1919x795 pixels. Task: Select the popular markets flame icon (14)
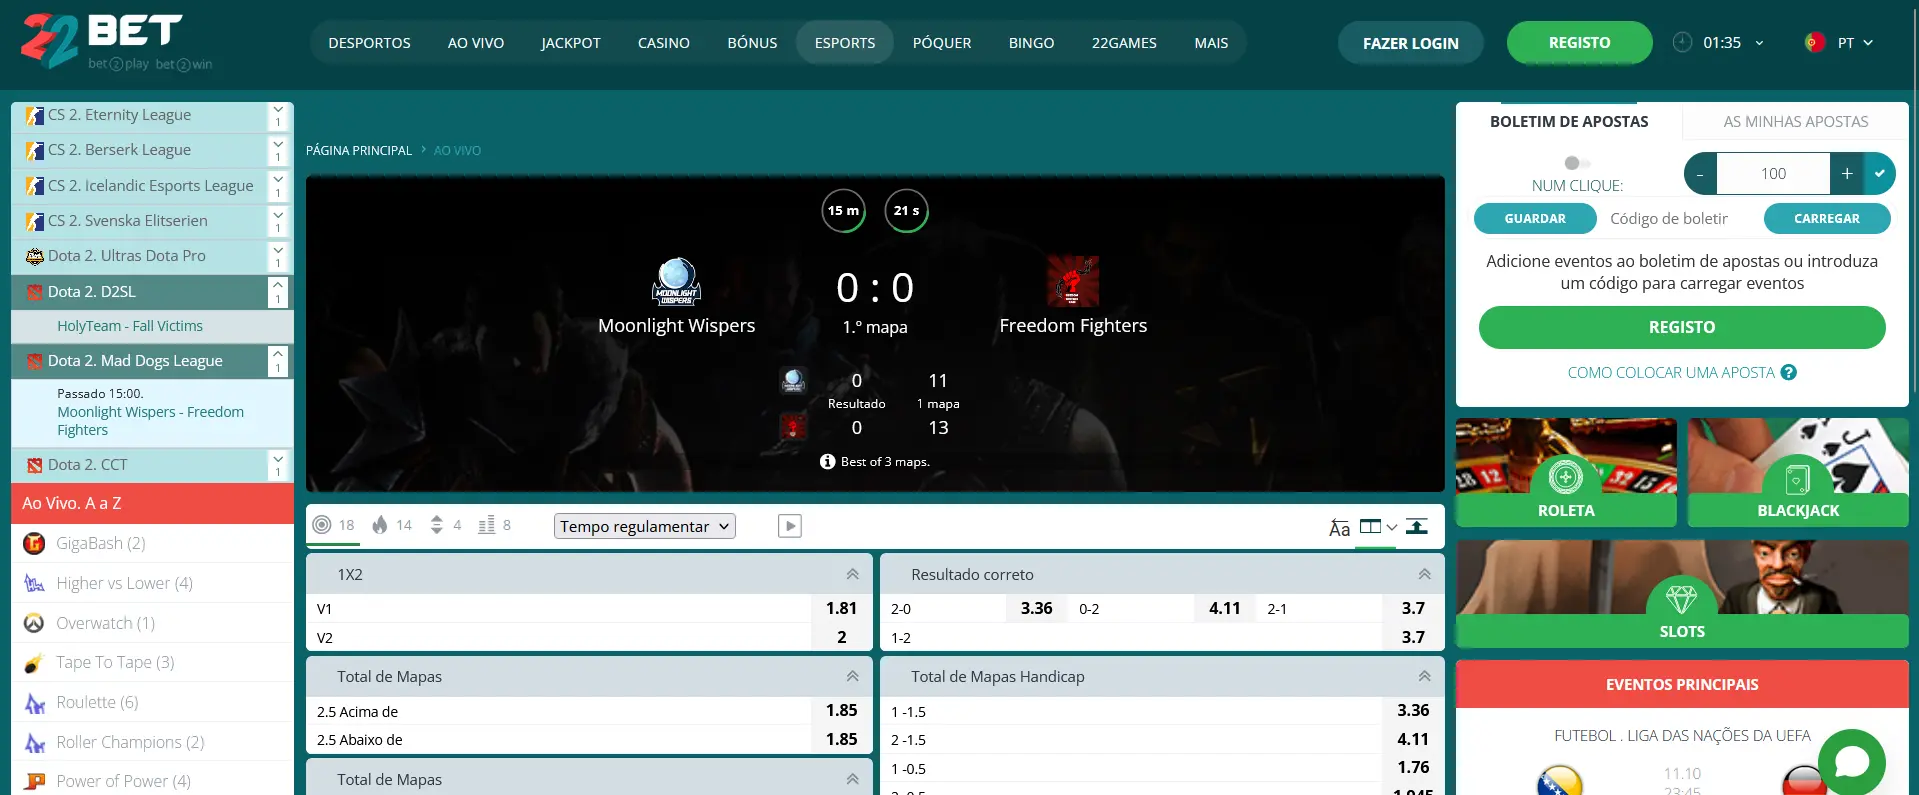tap(380, 525)
